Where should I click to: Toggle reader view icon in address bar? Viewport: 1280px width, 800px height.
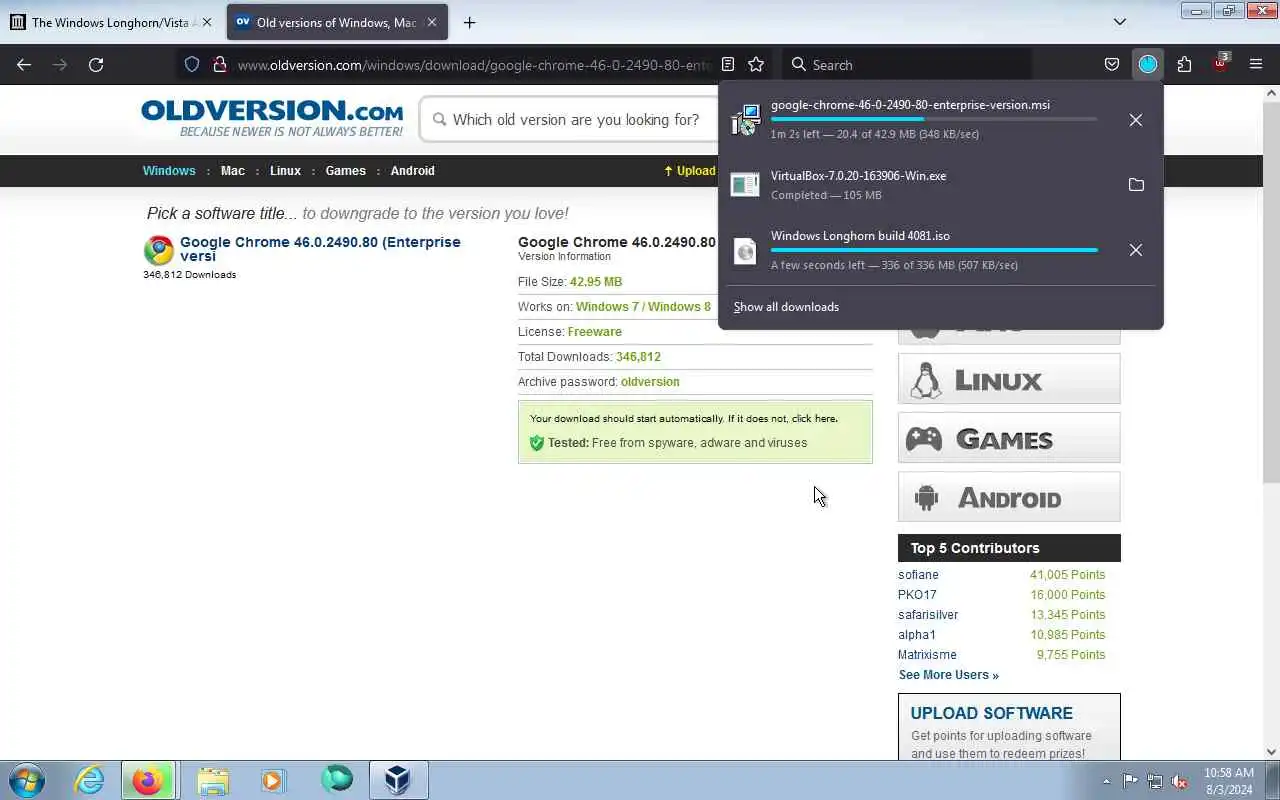coord(728,65)
